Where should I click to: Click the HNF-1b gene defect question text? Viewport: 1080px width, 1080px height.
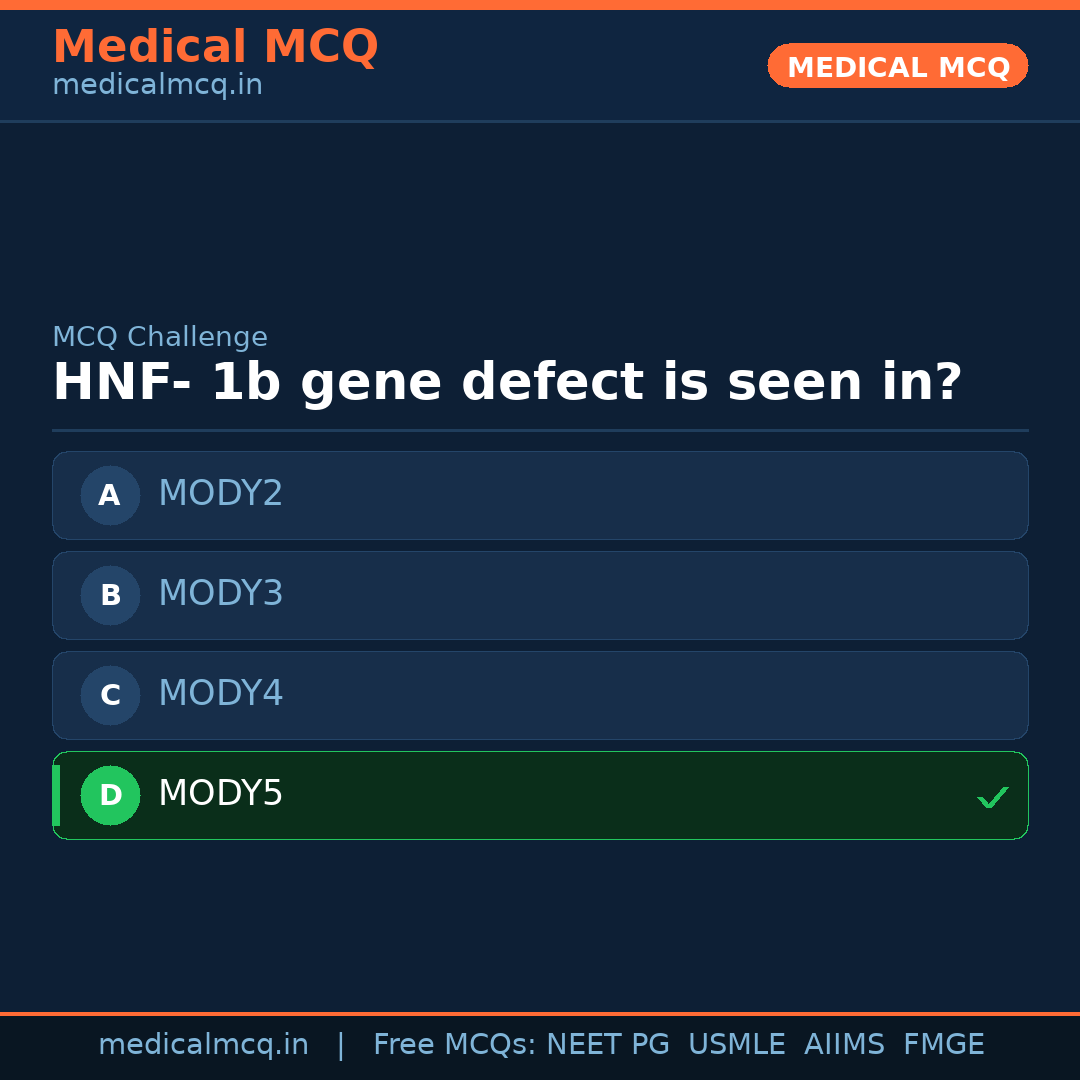click(507, 383)
